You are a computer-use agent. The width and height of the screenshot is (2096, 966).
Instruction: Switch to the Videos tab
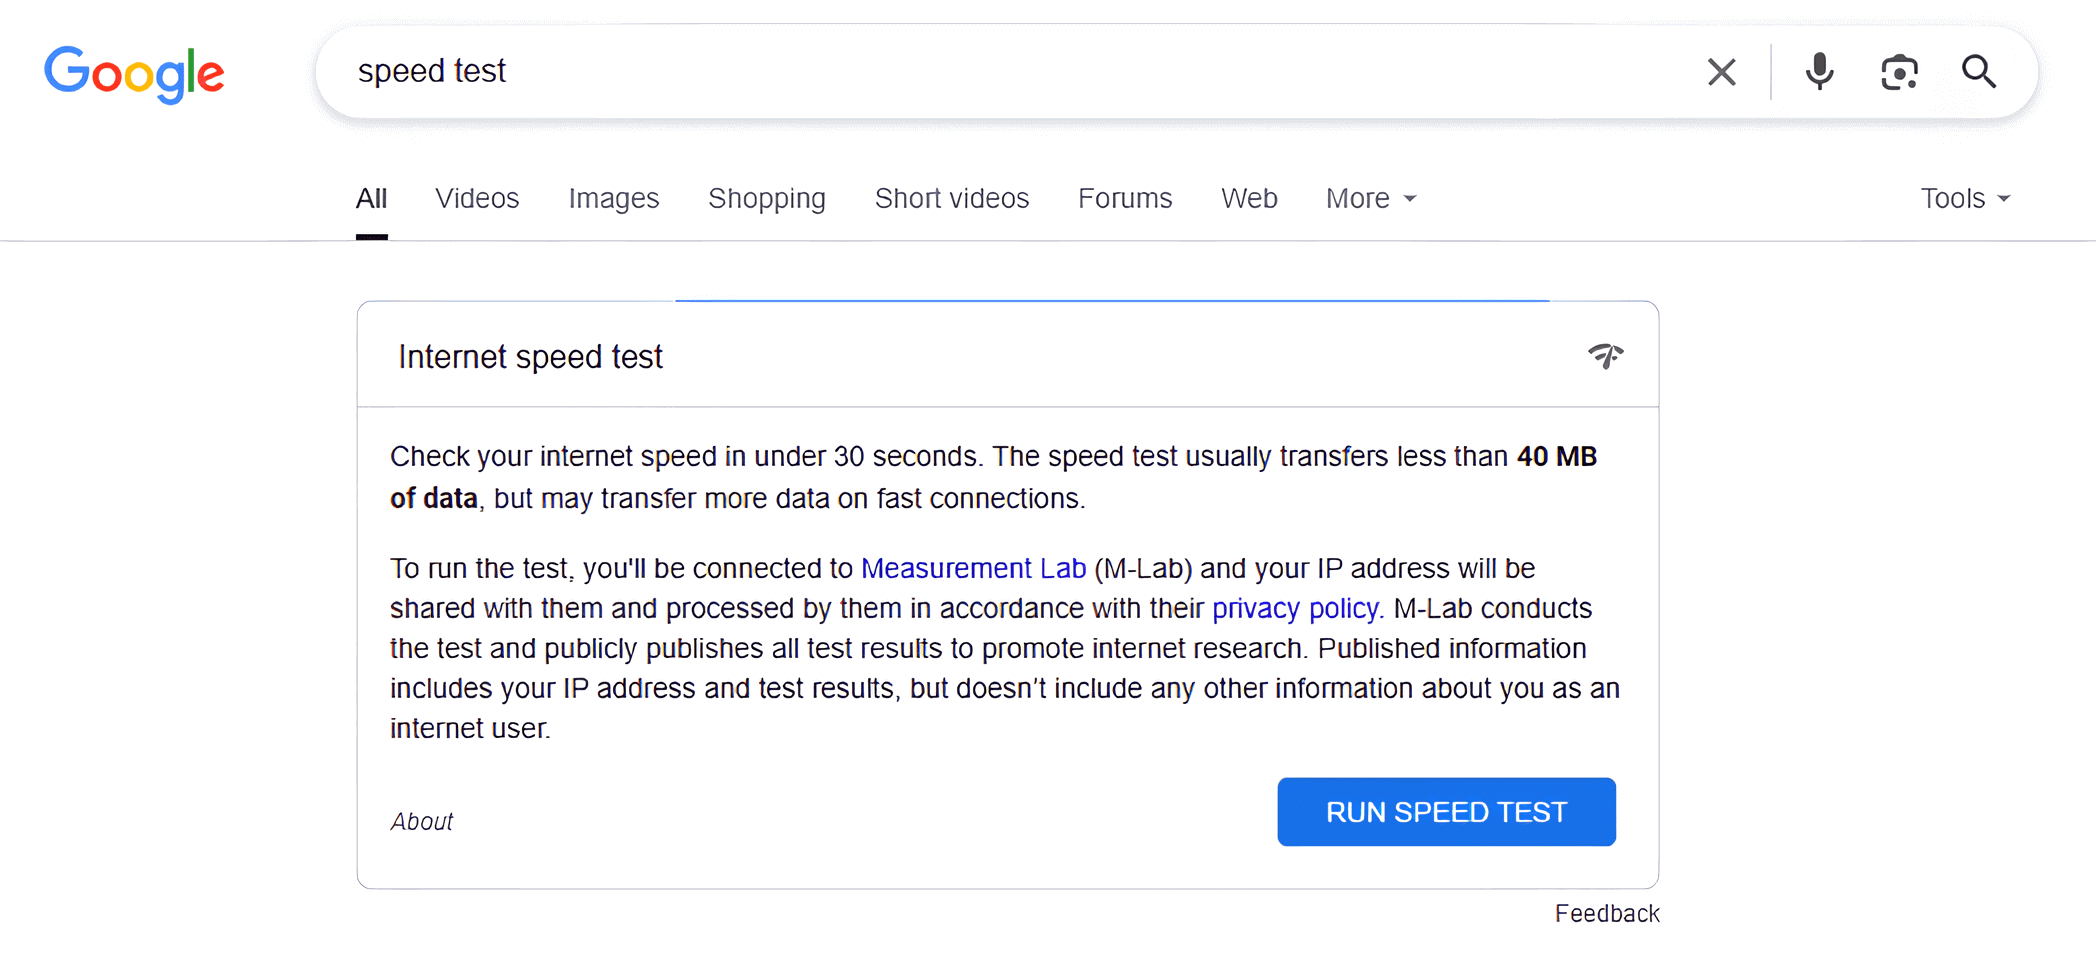tap(477, 198)
